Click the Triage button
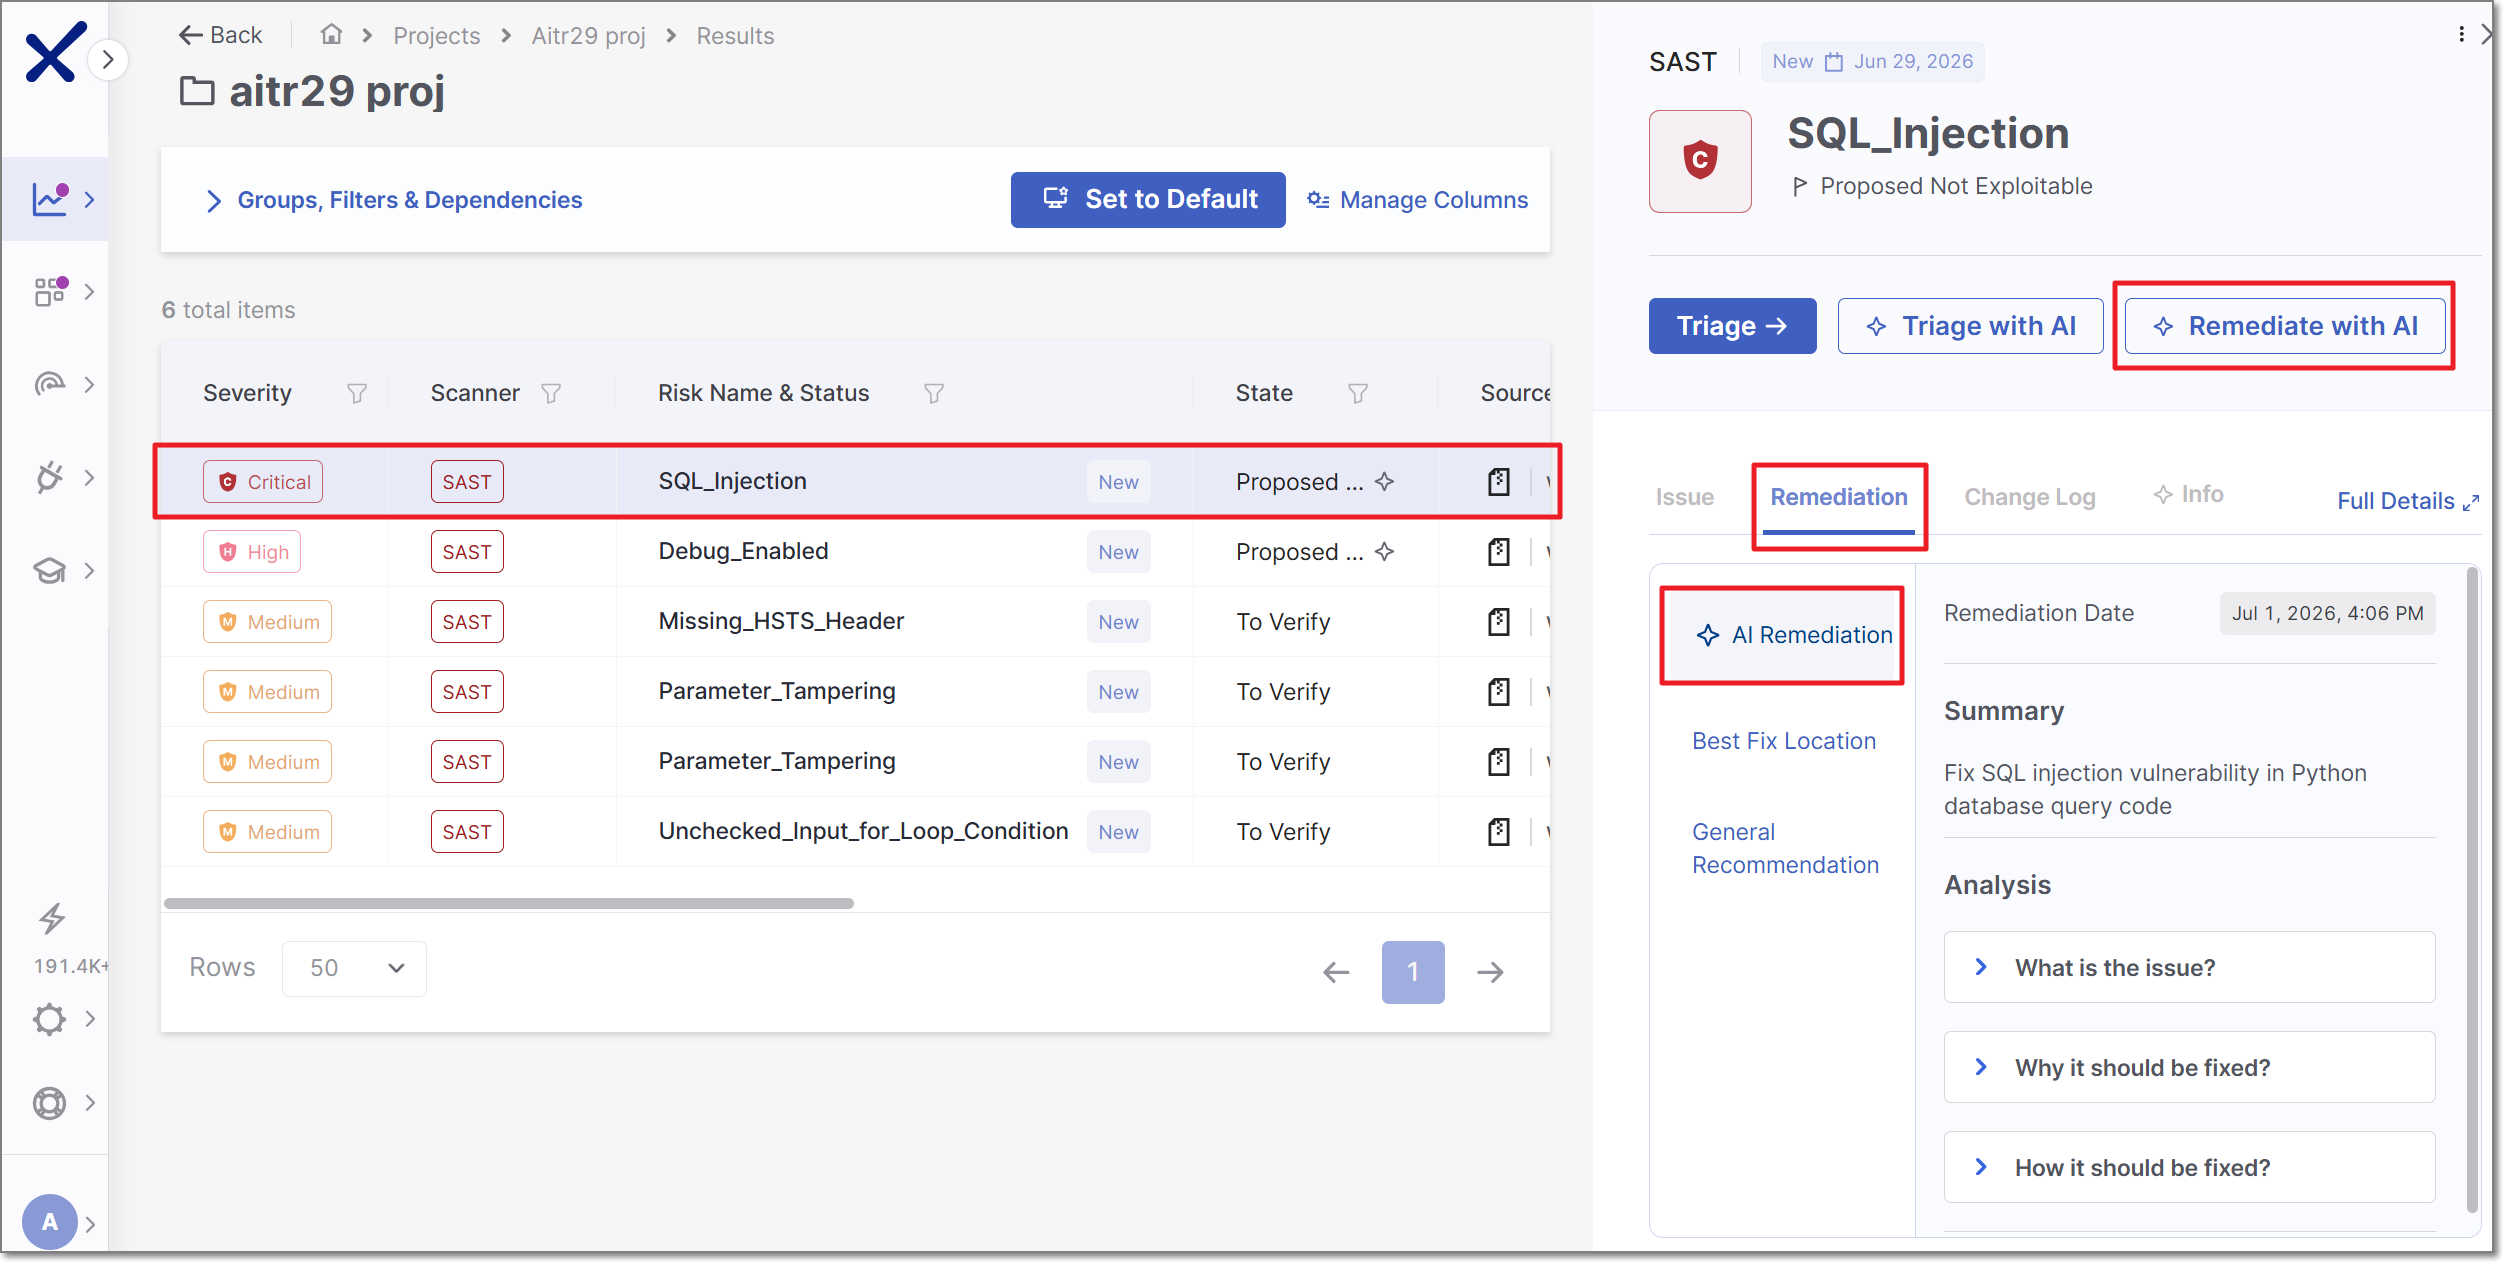2503x1262 pixels. 1732,326
